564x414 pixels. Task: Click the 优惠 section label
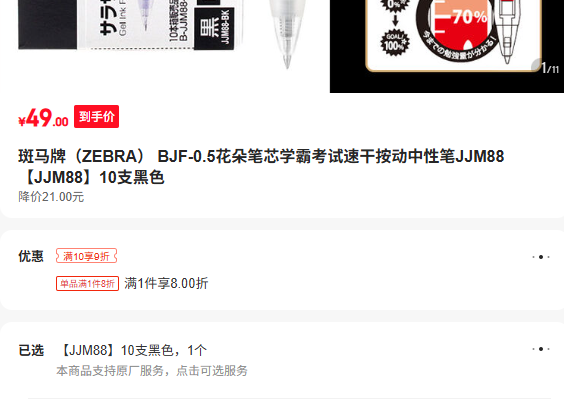coord(31,256)
